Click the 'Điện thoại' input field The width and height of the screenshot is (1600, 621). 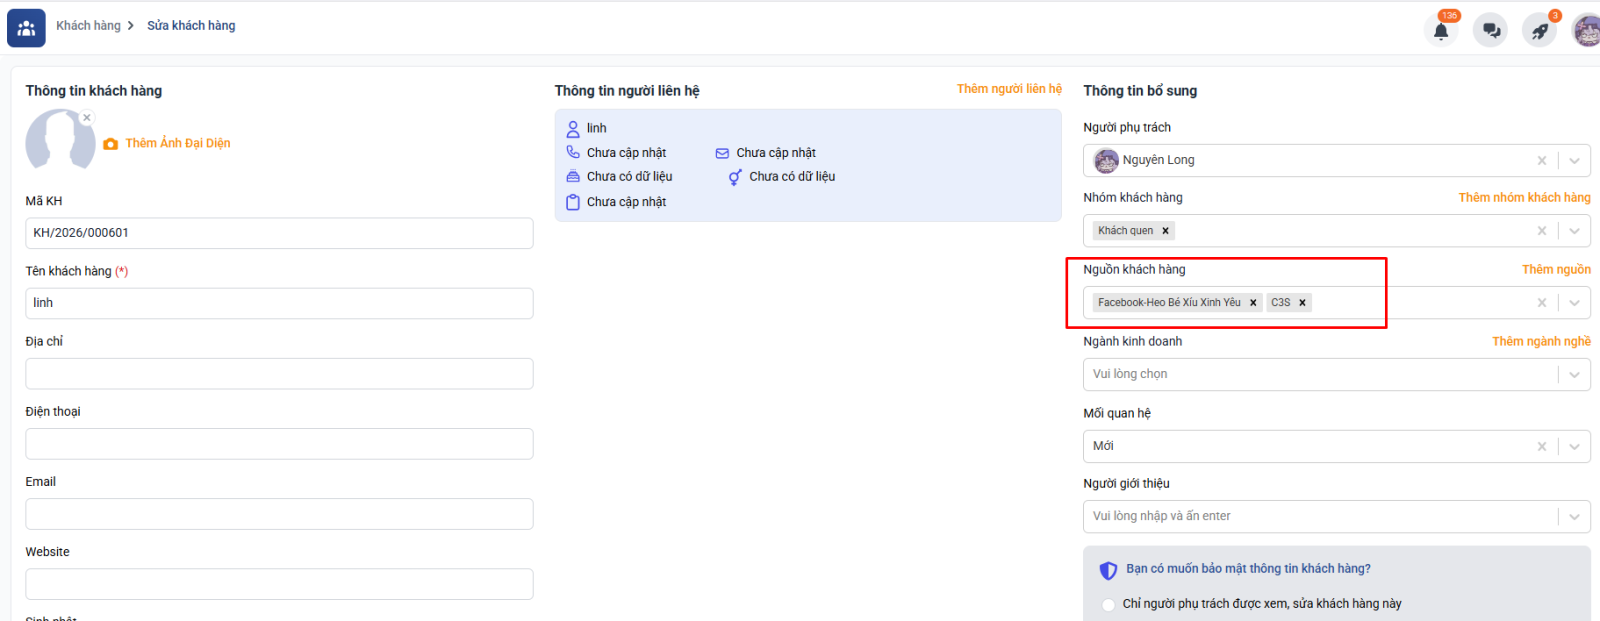click(279, 444)
